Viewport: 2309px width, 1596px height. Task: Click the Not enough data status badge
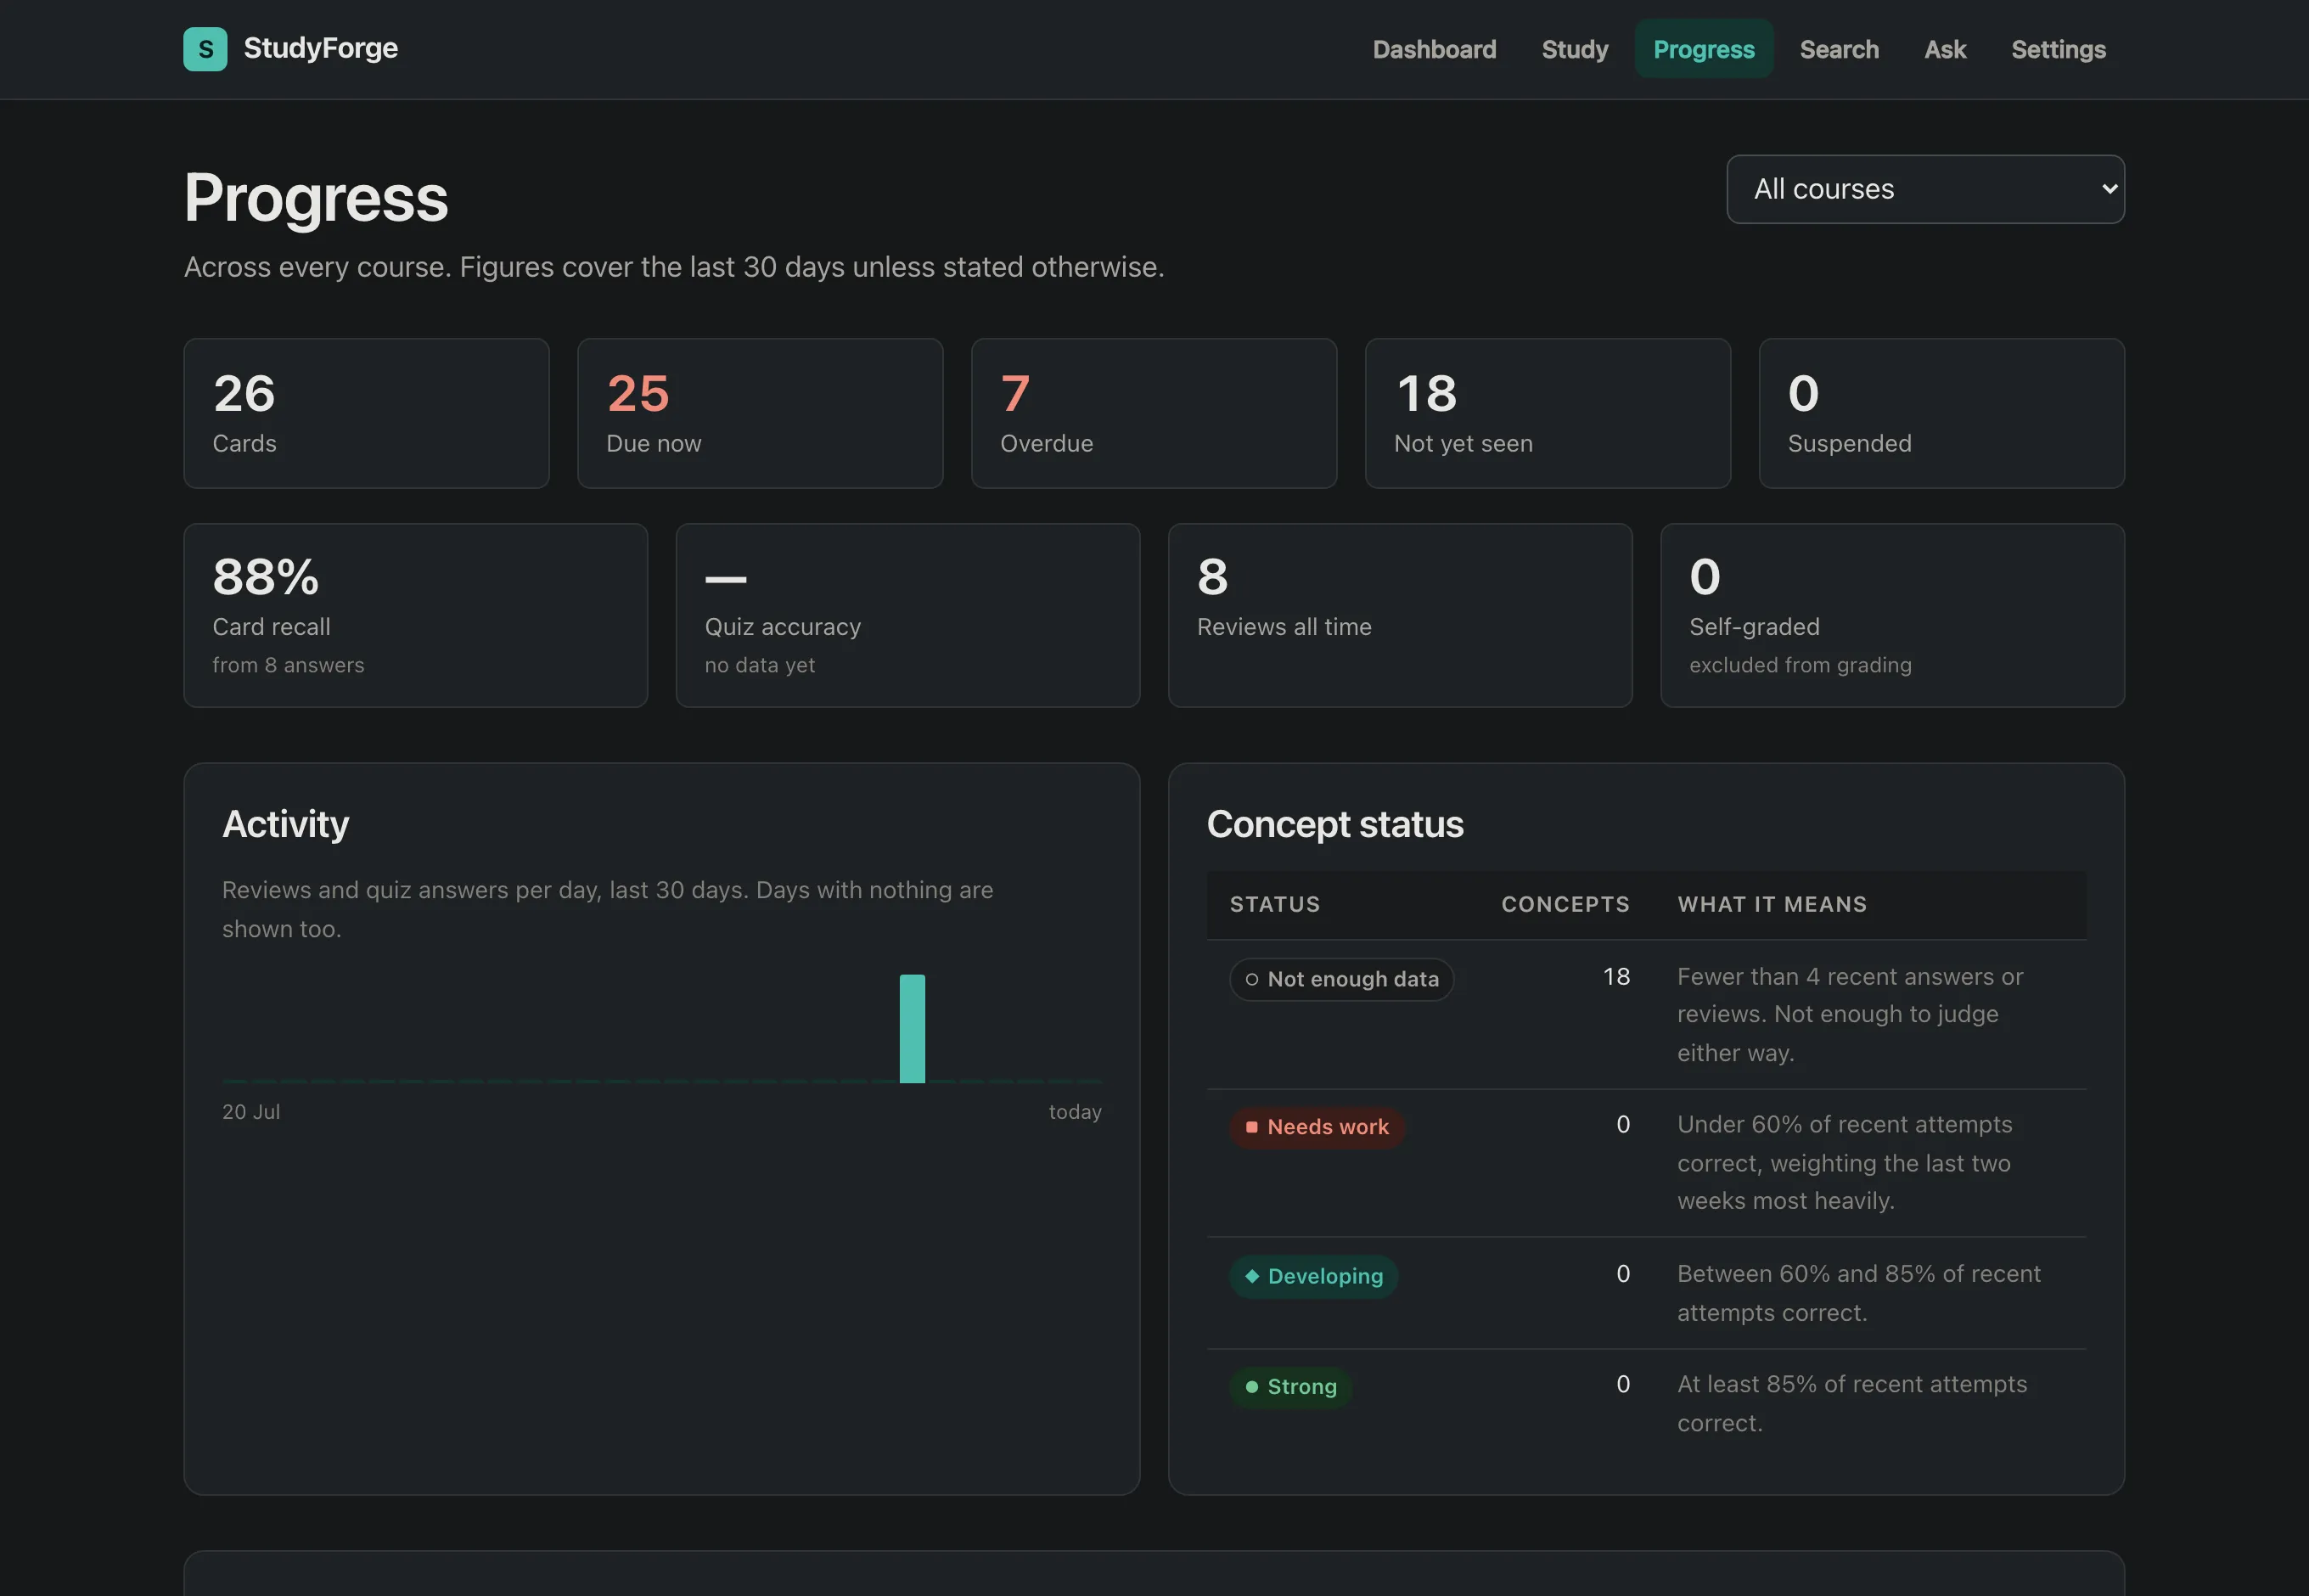click(x=1341, y=979)
